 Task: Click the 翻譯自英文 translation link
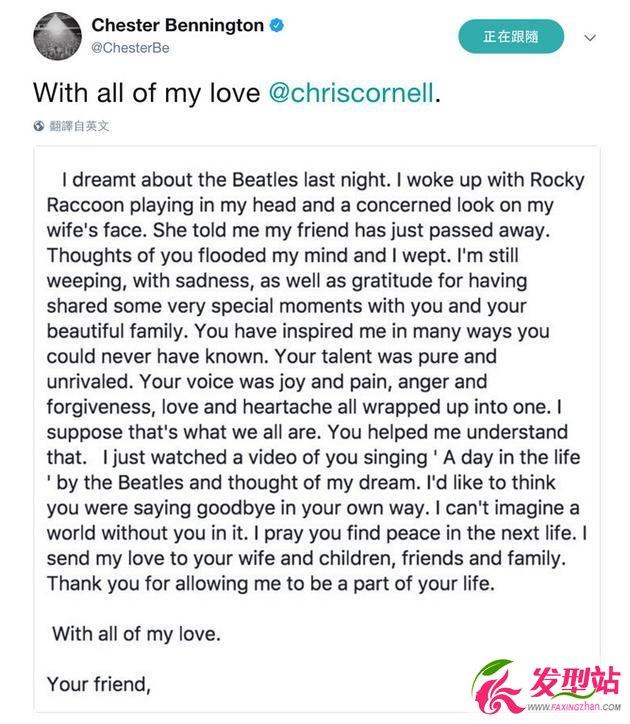point(78,126)
